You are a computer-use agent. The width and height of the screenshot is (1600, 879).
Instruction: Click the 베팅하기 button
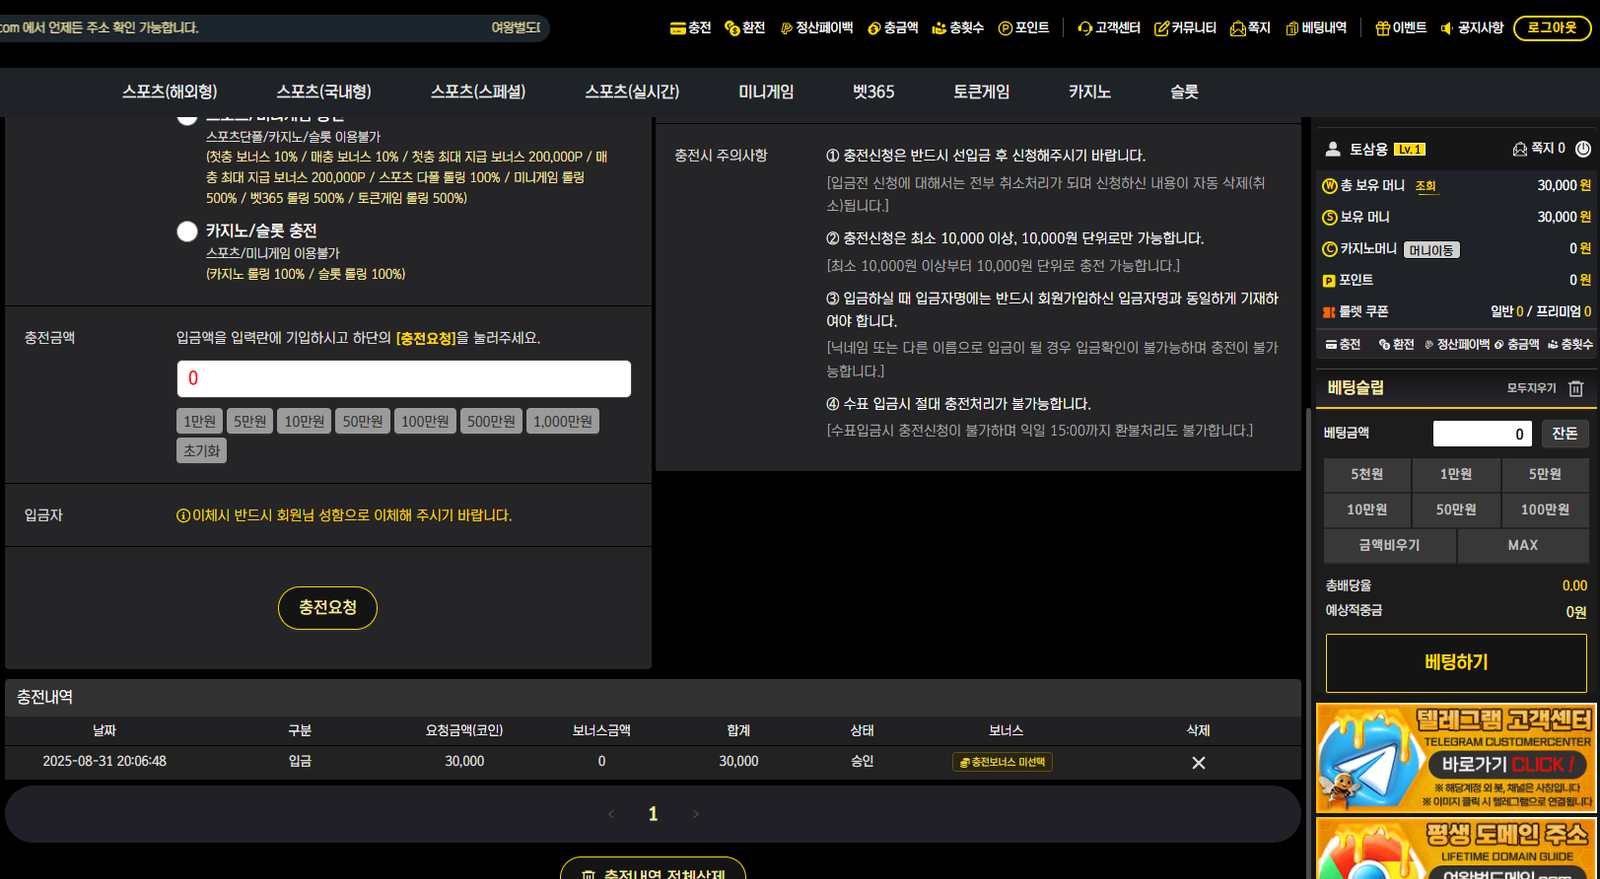click(x=1455, y=662)
